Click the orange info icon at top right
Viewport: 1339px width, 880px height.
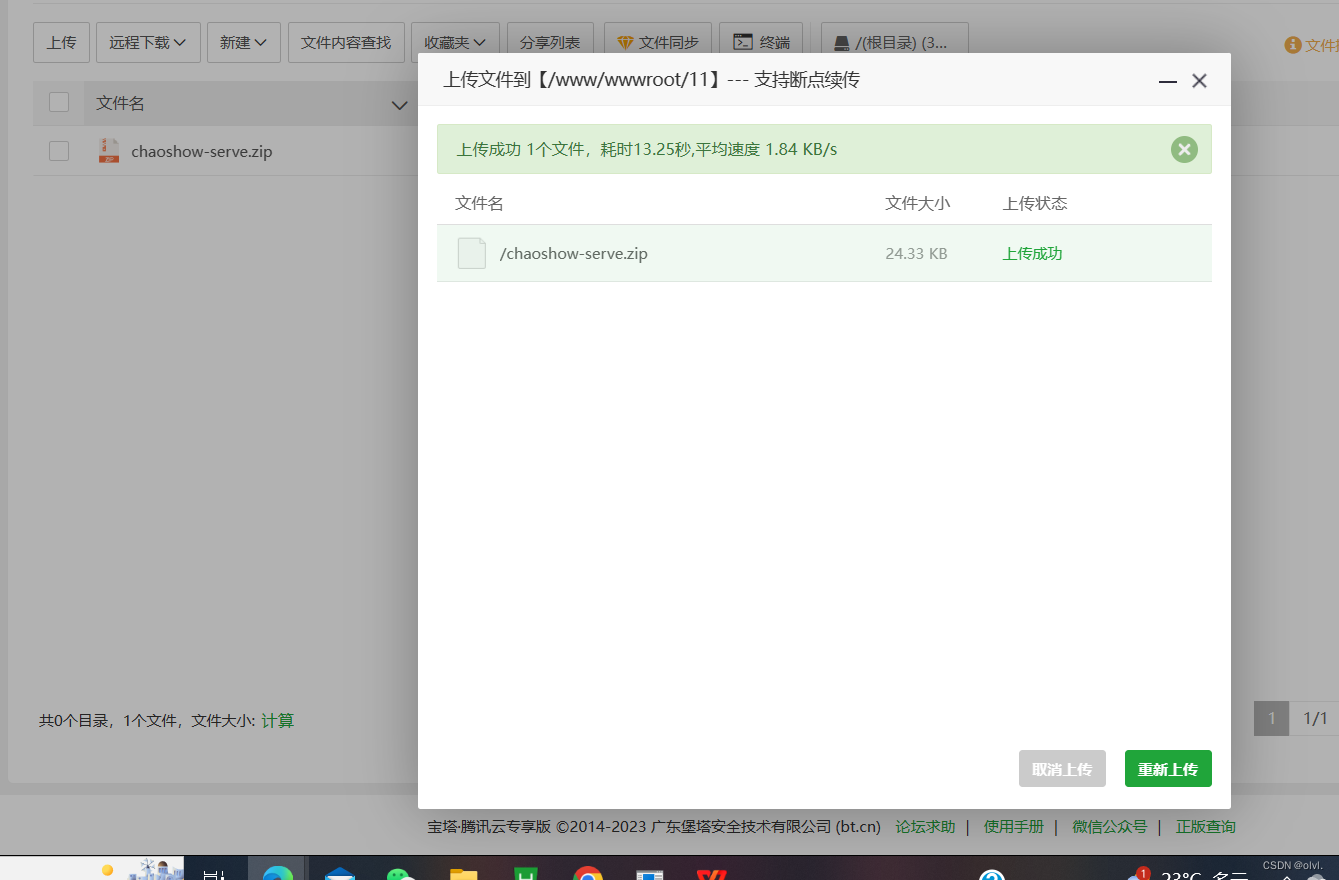[x=1293, y=45]
